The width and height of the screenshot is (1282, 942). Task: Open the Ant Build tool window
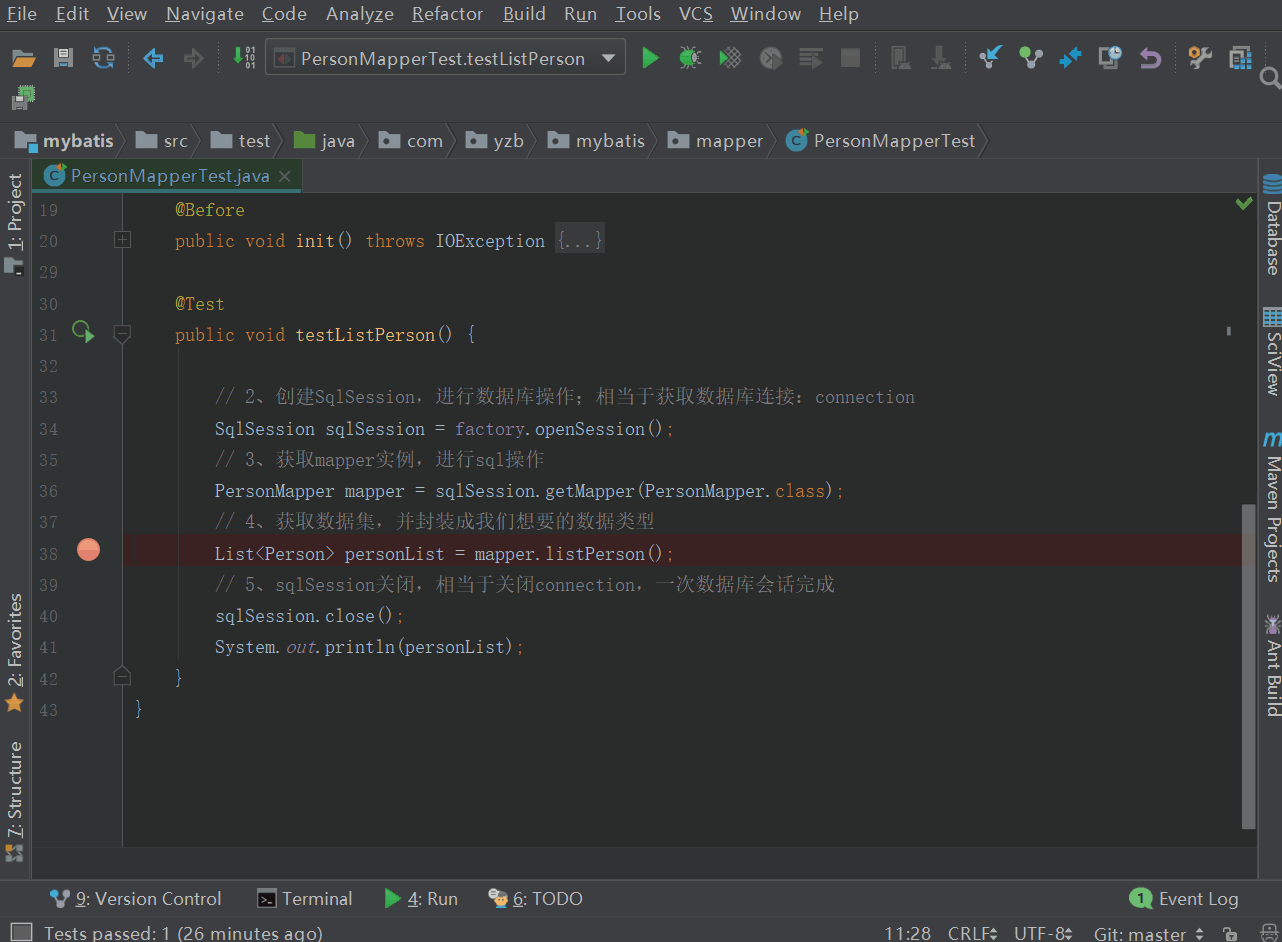point(1271,665)
